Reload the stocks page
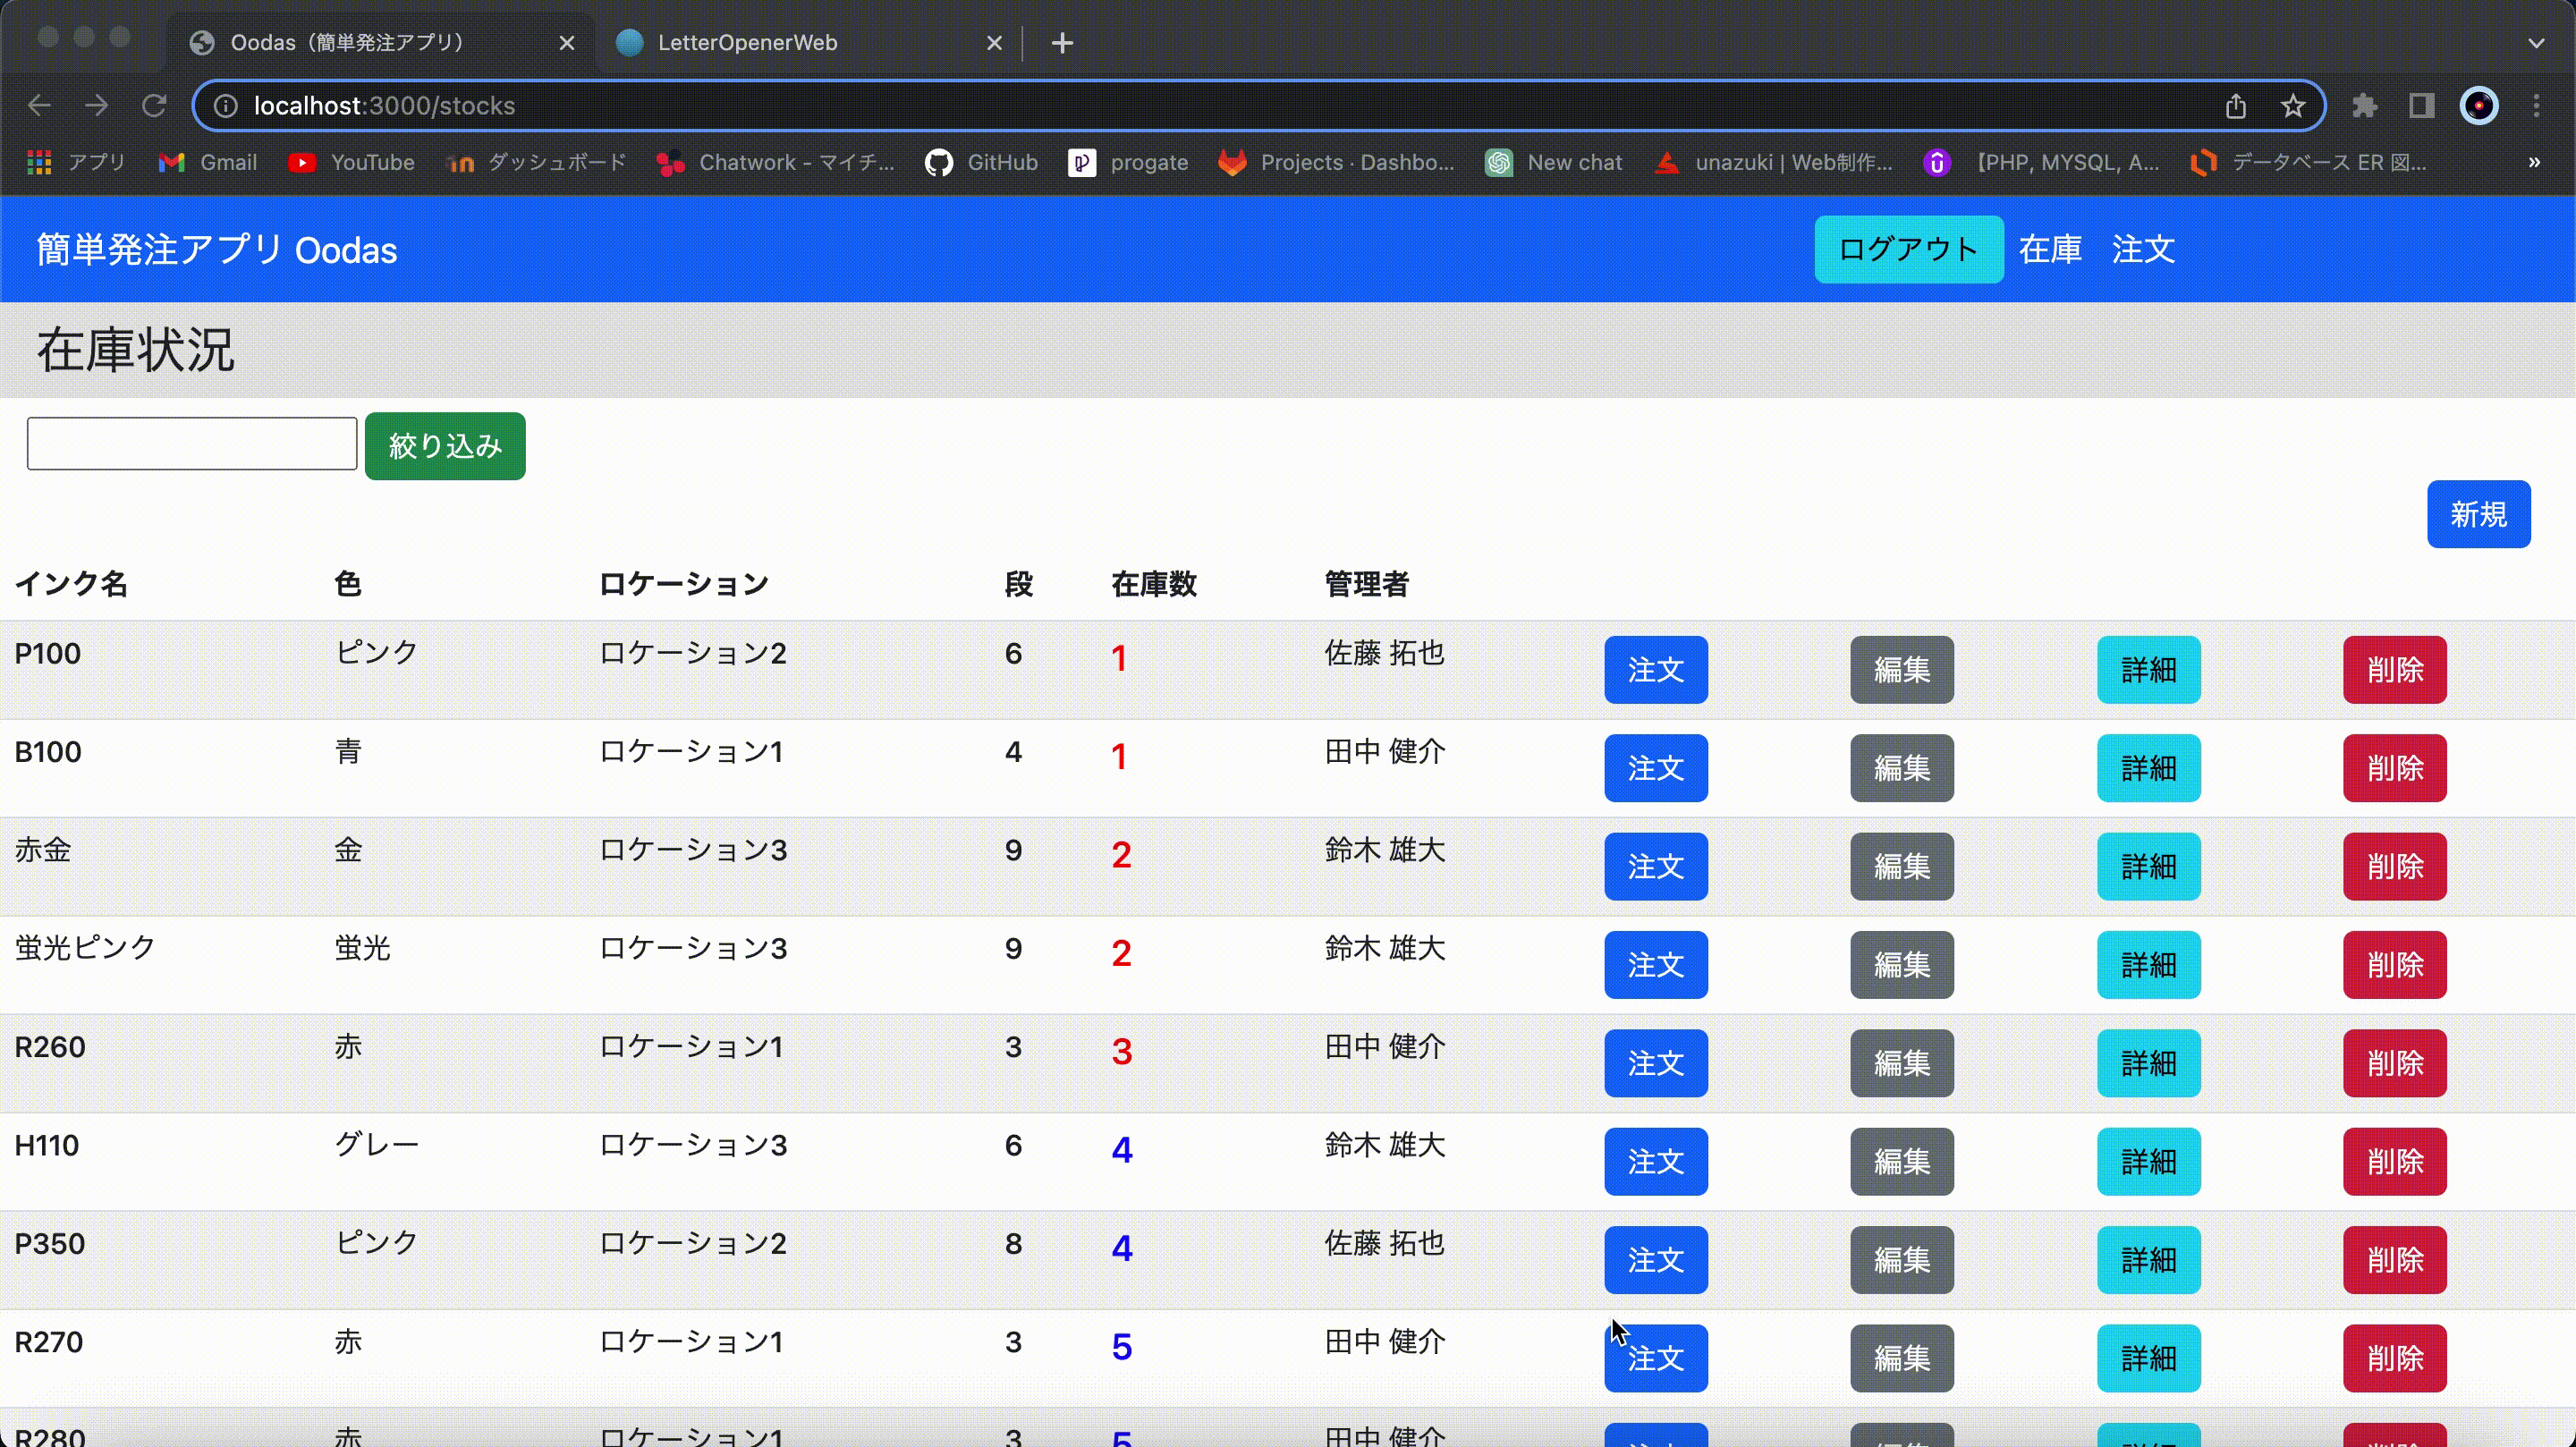 coord(155,105)
